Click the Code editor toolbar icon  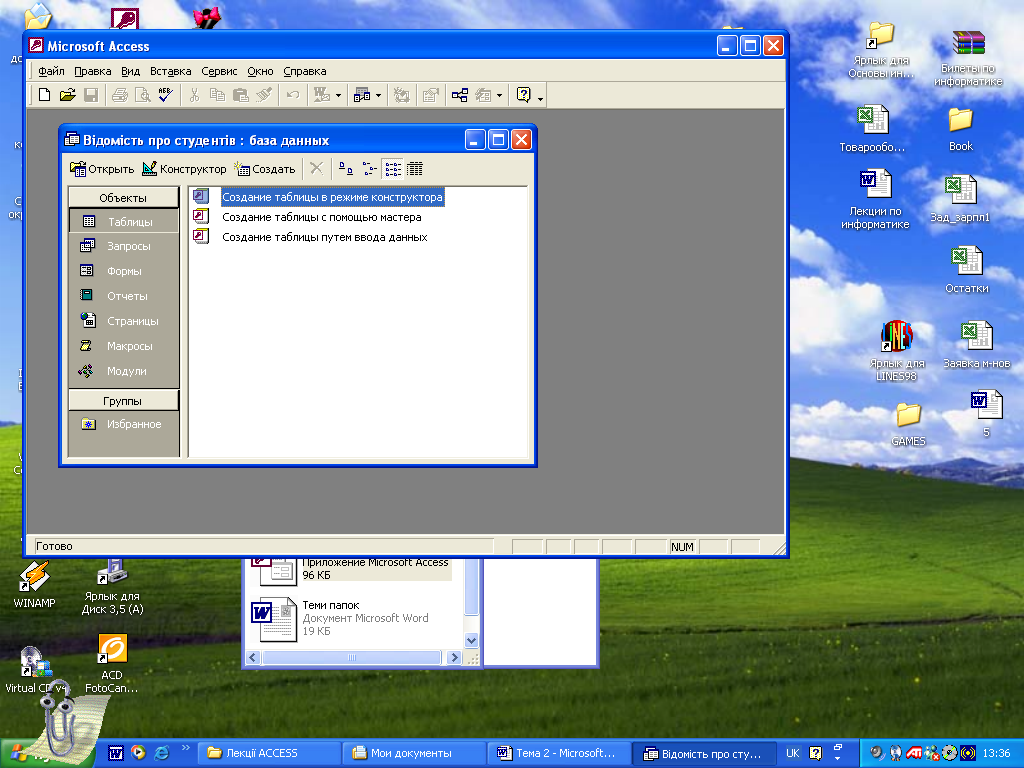(402, 95)
